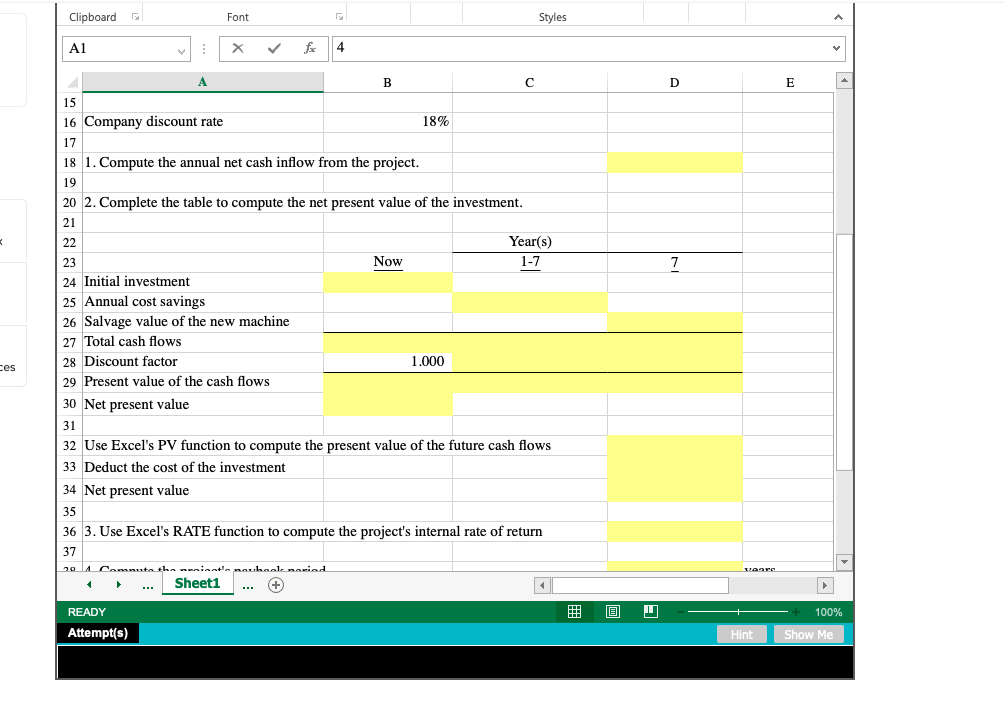
Task: Open the Font dialog launcher icon
Action: (x=338, y=16)
